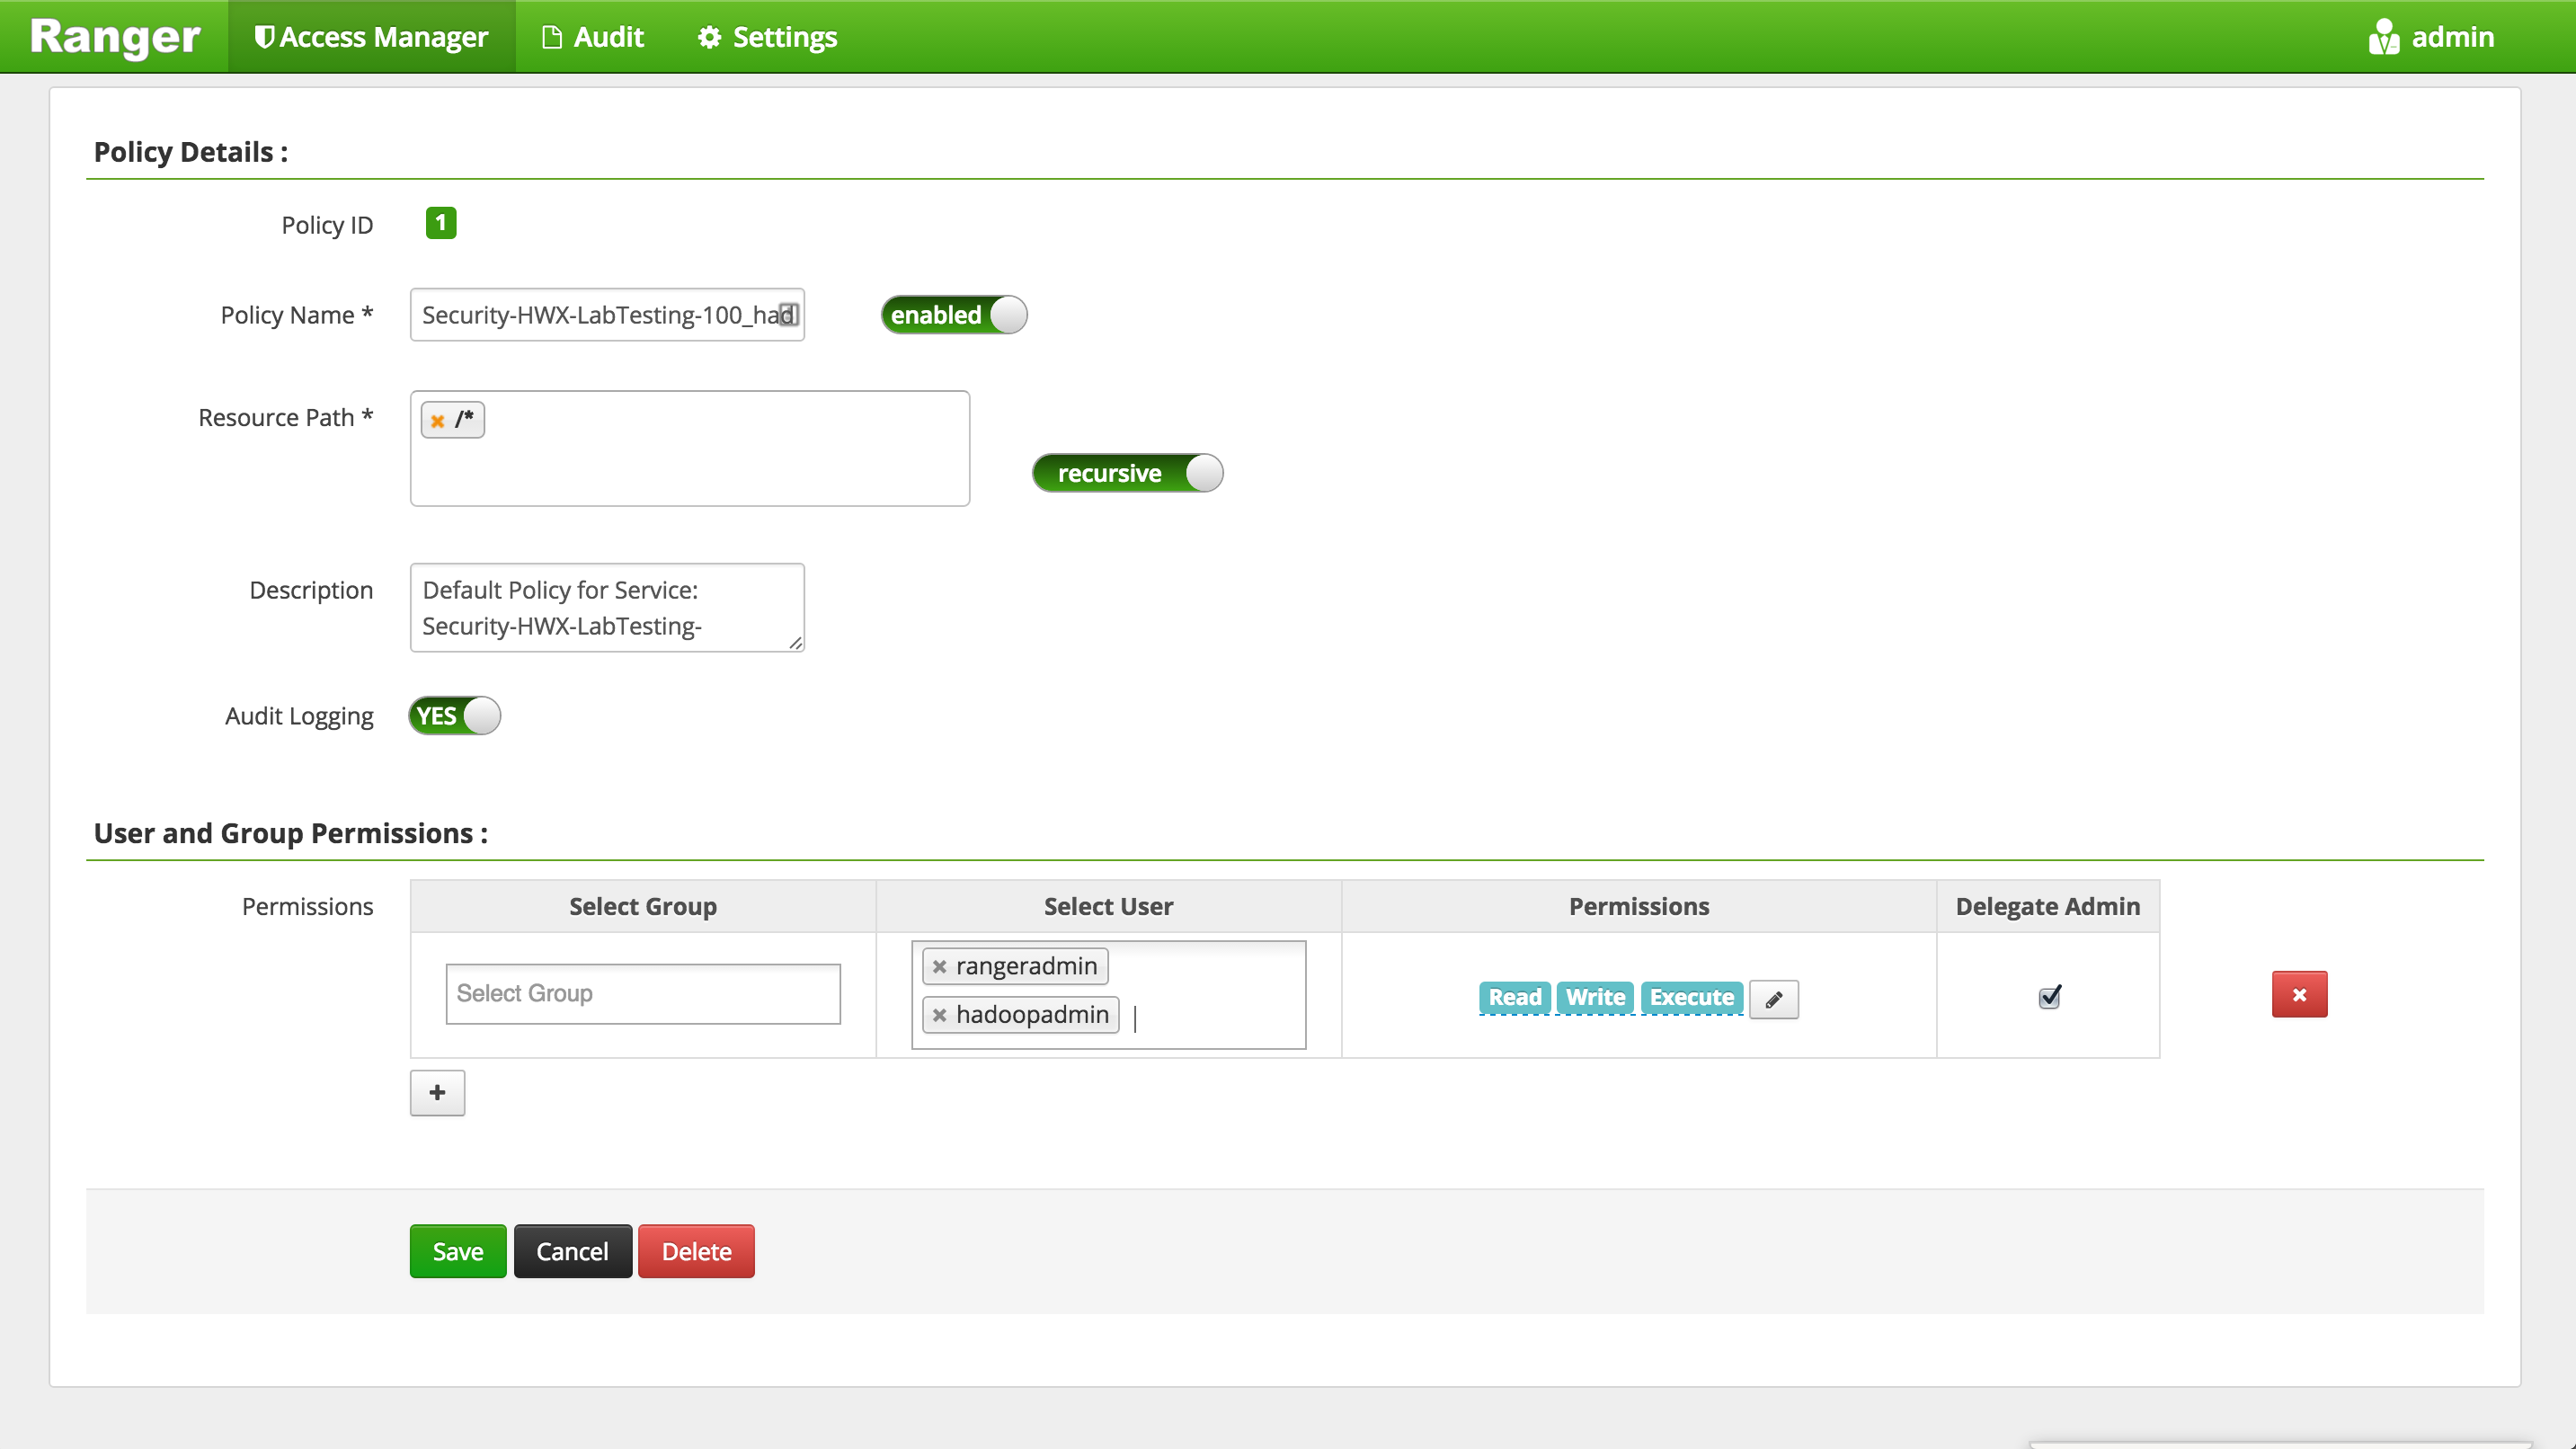Toggle the recursive switch
This screenshot has width=2576, height=1449.
(1128, 473)
